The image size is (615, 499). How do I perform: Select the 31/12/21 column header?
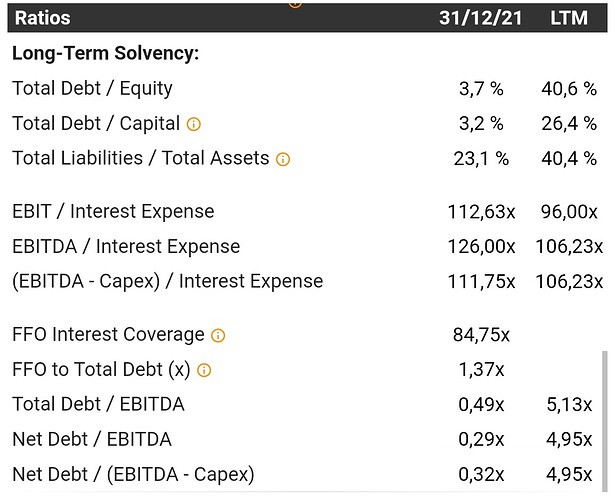click(x=478, y=18)
